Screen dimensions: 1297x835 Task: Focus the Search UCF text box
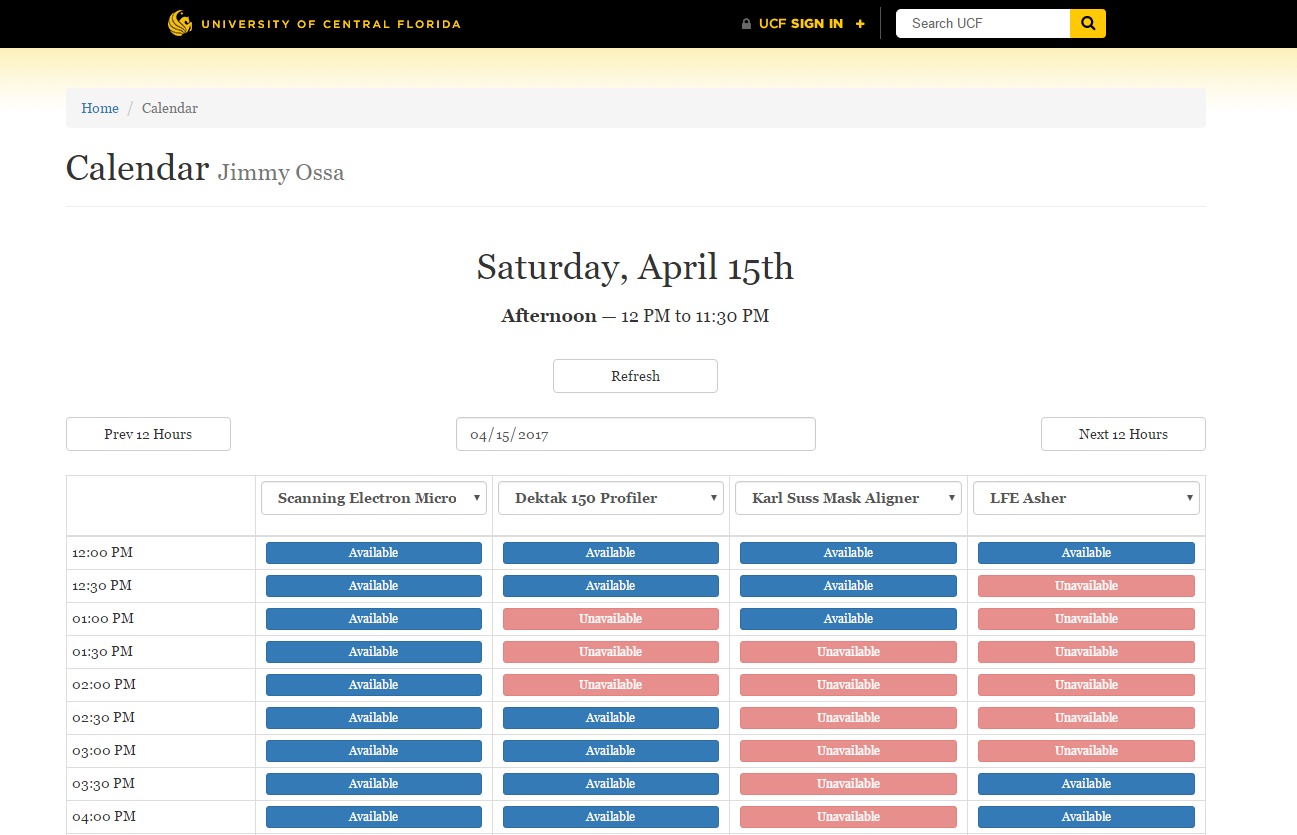[982, 24]
